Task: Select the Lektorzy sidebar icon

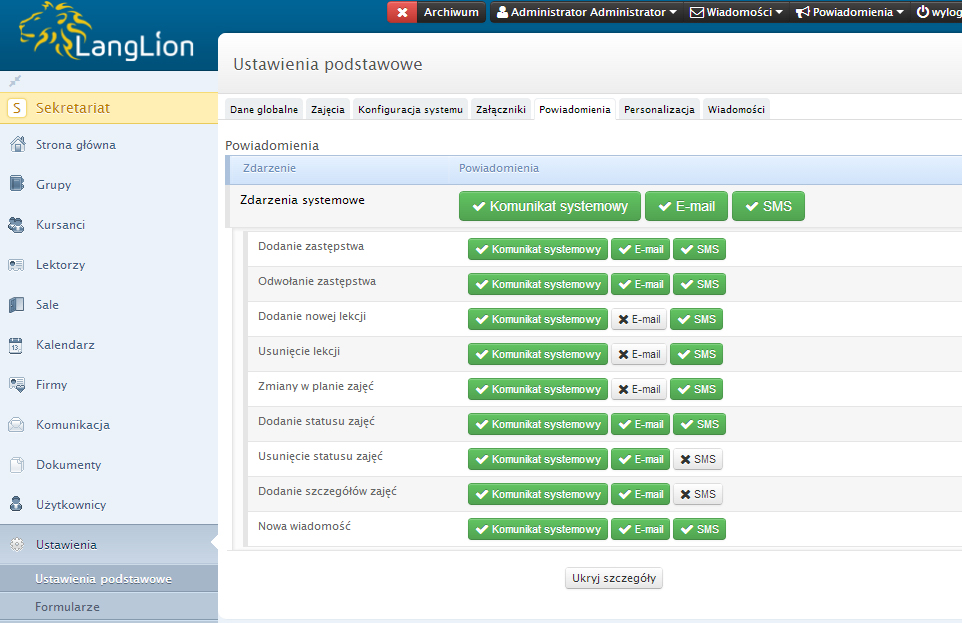Action: tap(17, 265)
